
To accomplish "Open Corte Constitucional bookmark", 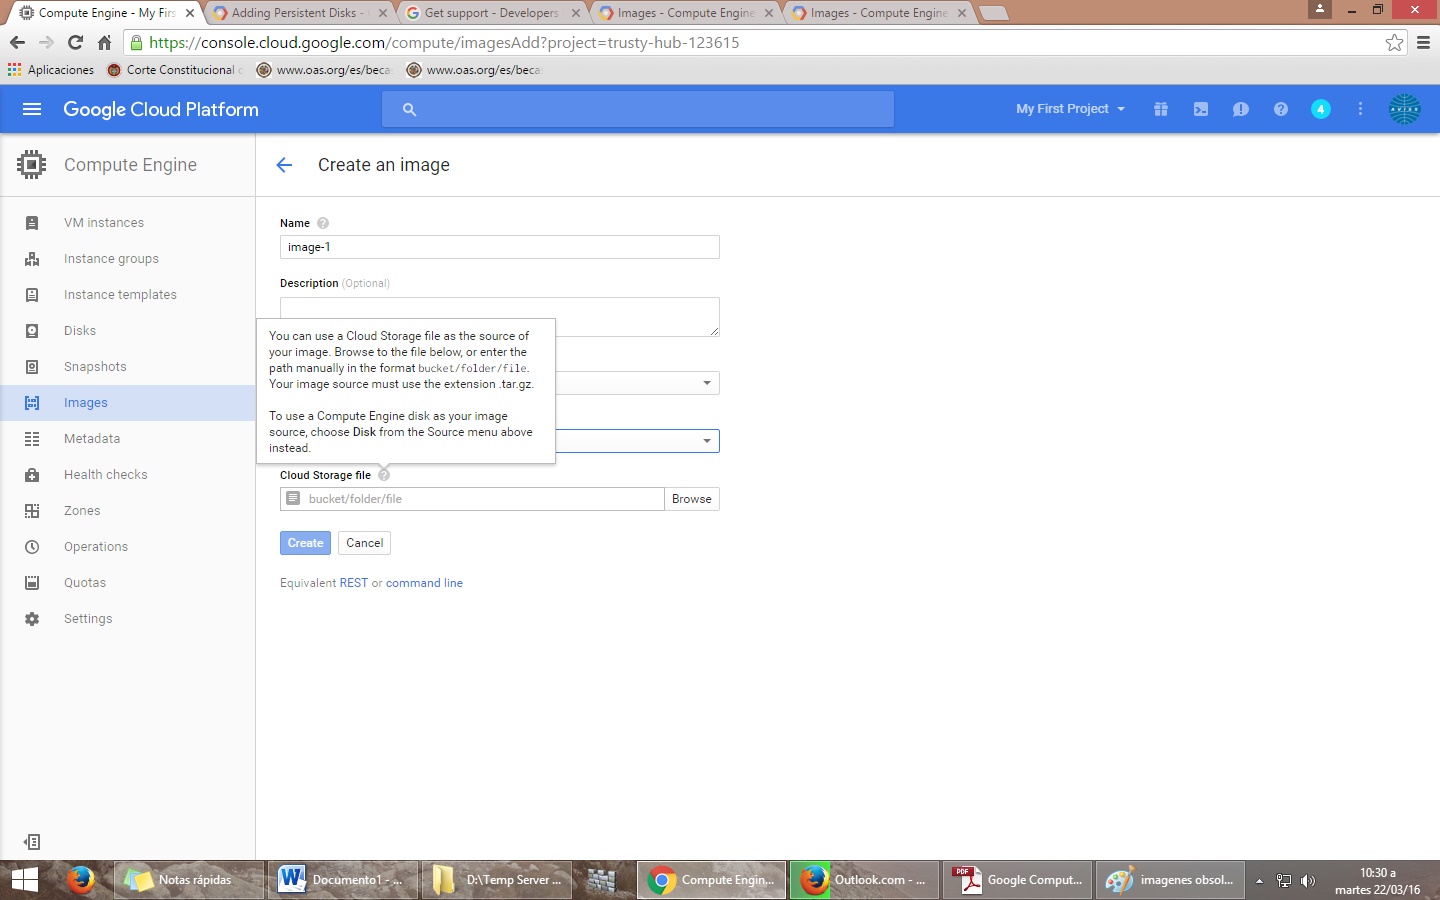I will [x=175, y=70].
